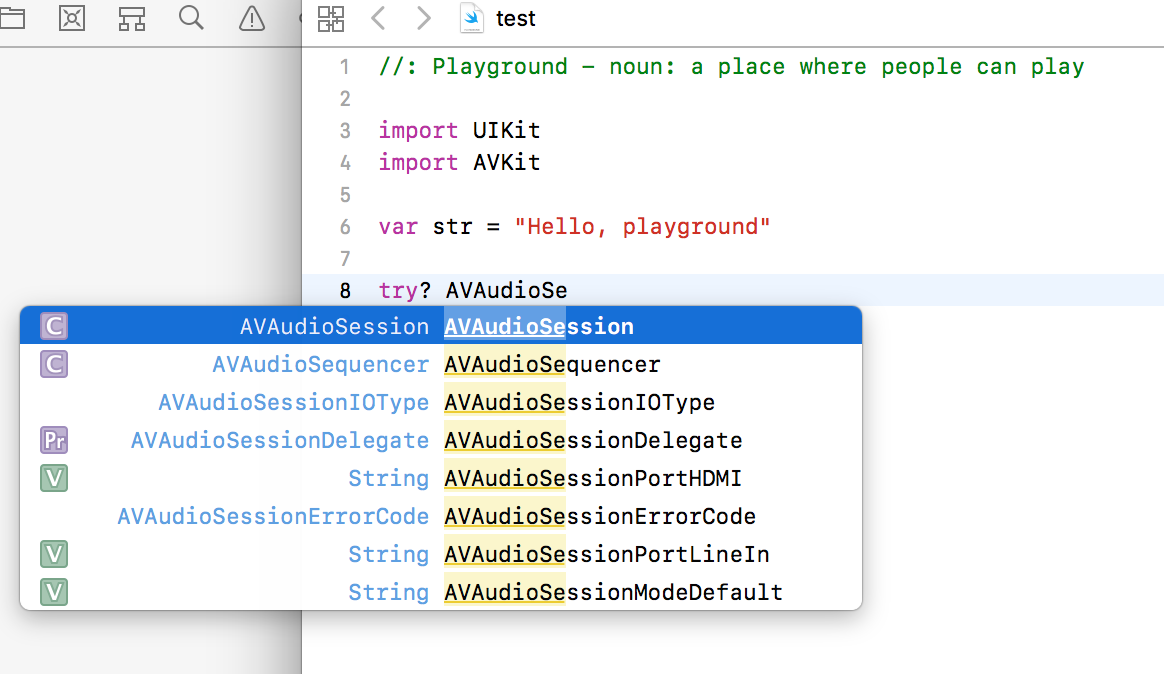Show the symbol navigator icon
This screenshot has width=1164, height=674.
[72, 18]
